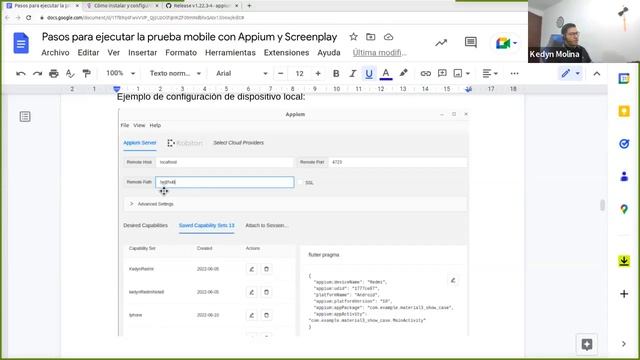
Task: Click Kedyn Molina's video thumbnail
Action: coord(583,31)
